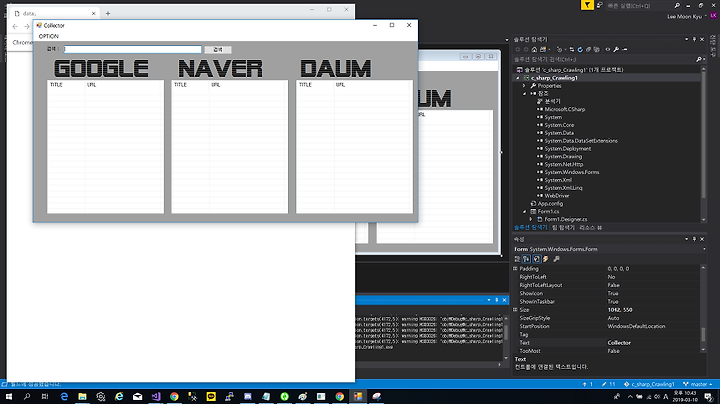Viewport: 720px width, 404px height.
Task: Switch to 팀 탐색기 tab
Action: (563, 227)
